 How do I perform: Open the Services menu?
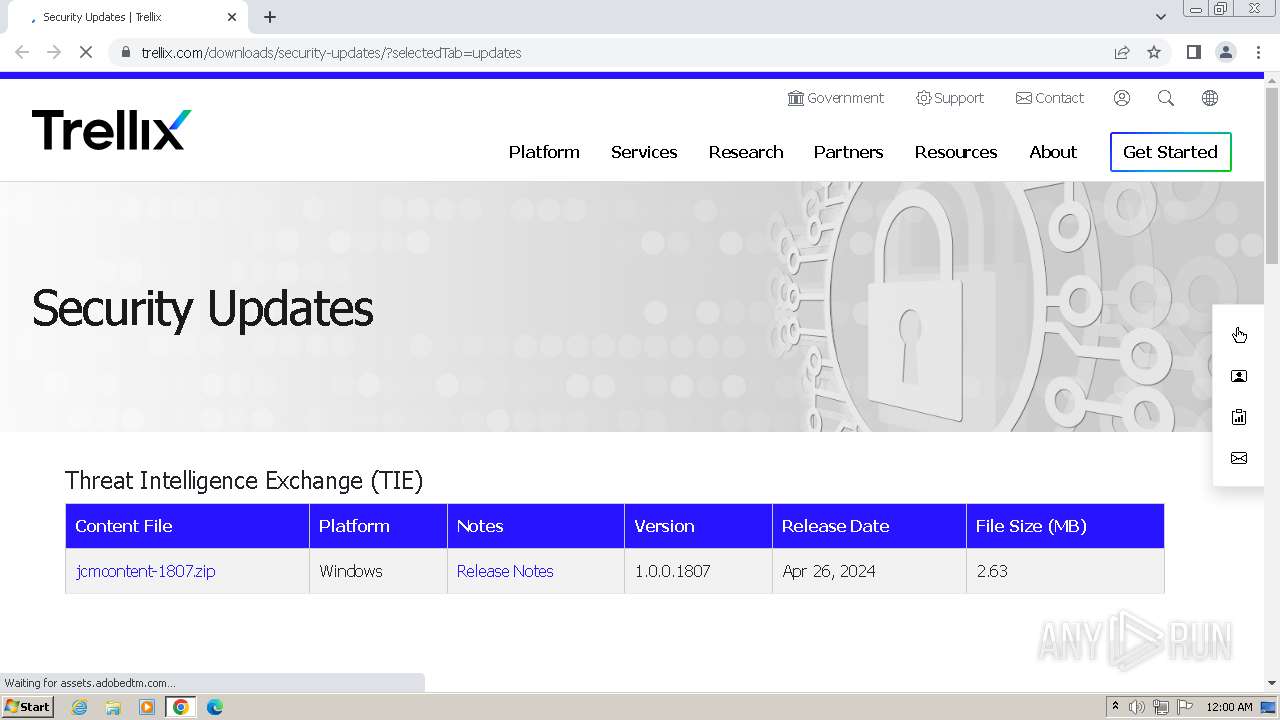(x=644, y=152)
